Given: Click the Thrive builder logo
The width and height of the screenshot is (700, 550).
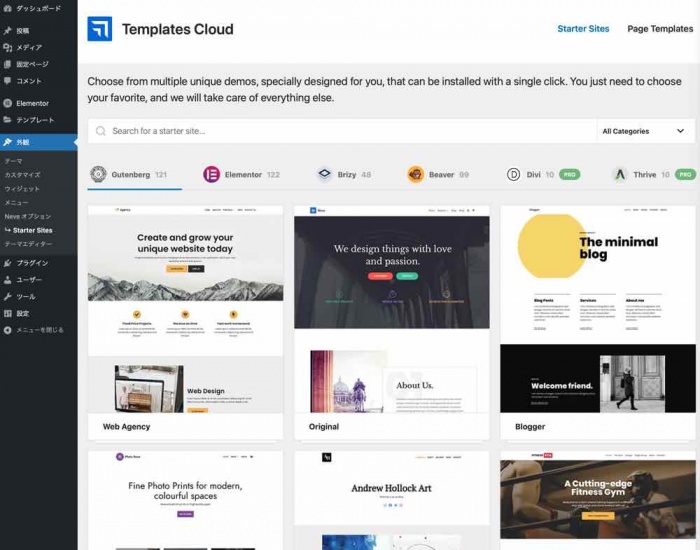Looking at the screenshot, I should (620, 174).
